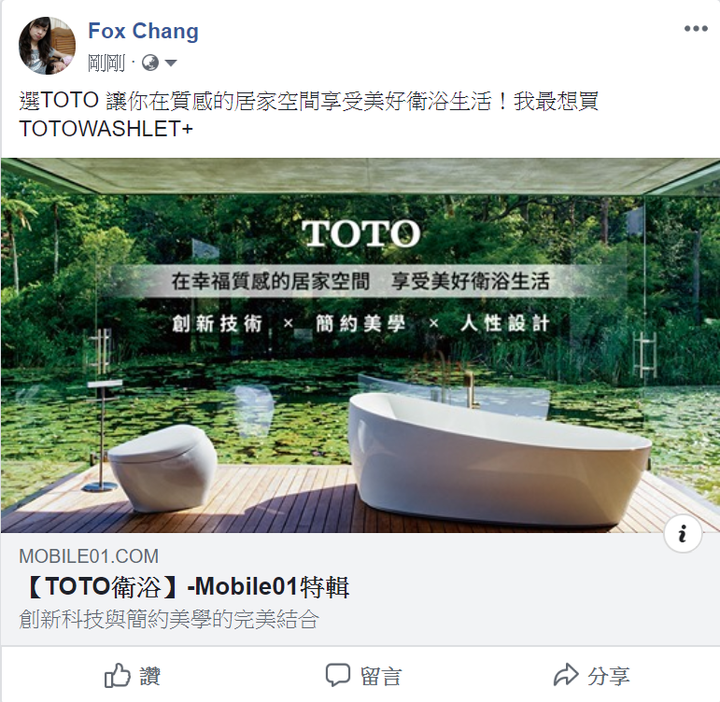Open the TOTO bathroom preview image

click(360, 345)
